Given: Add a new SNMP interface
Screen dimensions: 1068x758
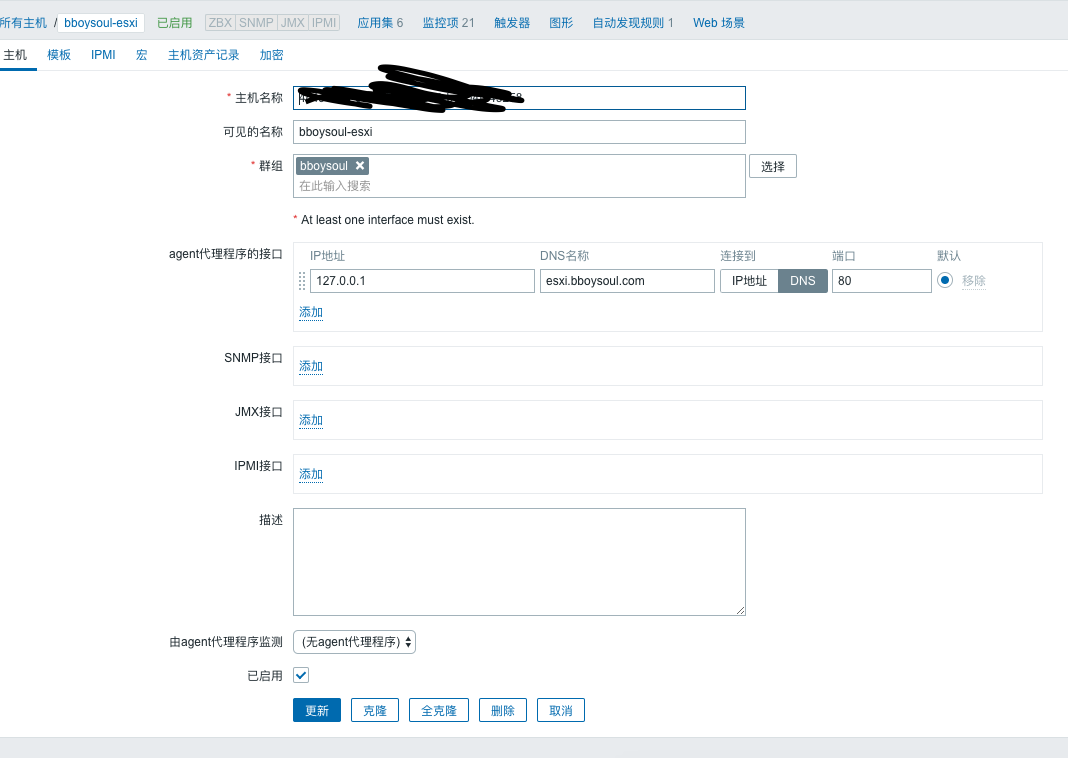Looking at the screenshot, I should coord(311,366).
